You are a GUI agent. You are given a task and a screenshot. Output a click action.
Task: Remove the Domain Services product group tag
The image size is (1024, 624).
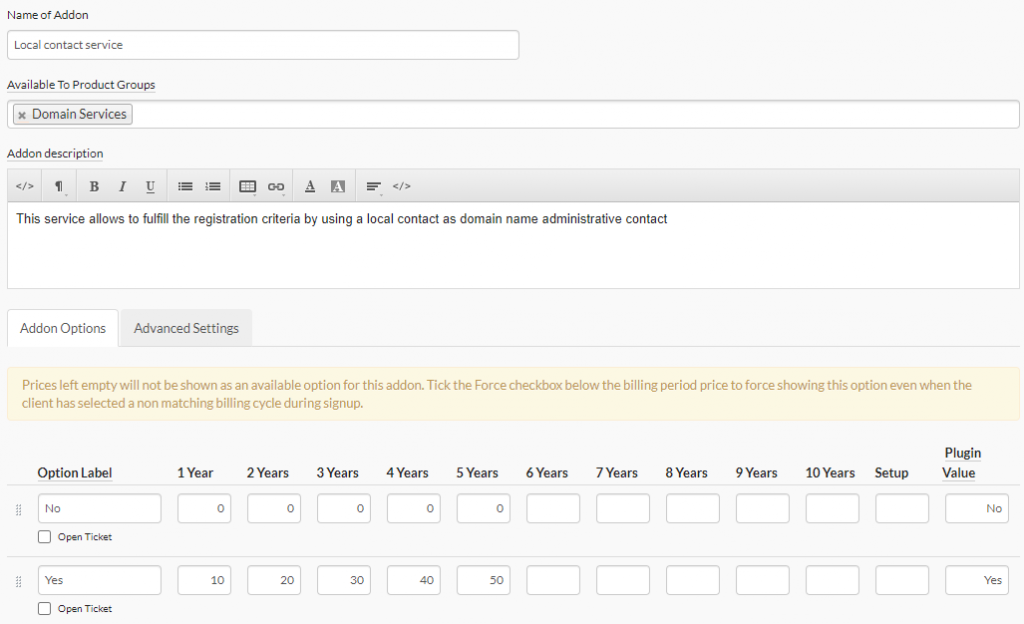point(22,113)
